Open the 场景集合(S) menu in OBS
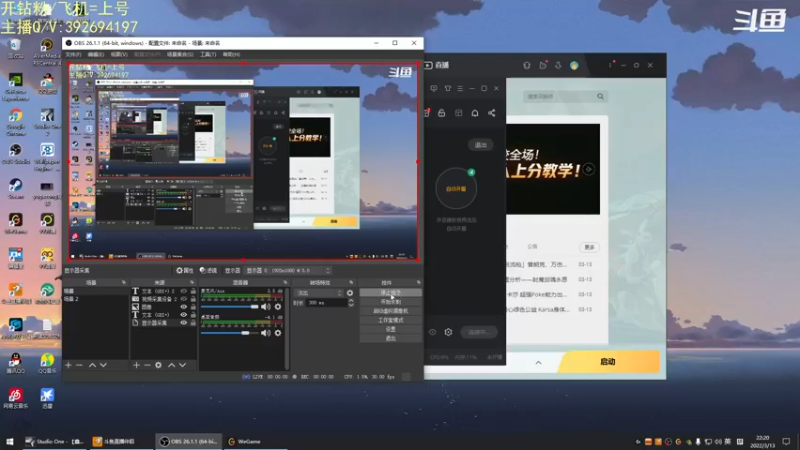Image resolution: width=800 pixels, height=450 pixels. (x=180, y=54)
